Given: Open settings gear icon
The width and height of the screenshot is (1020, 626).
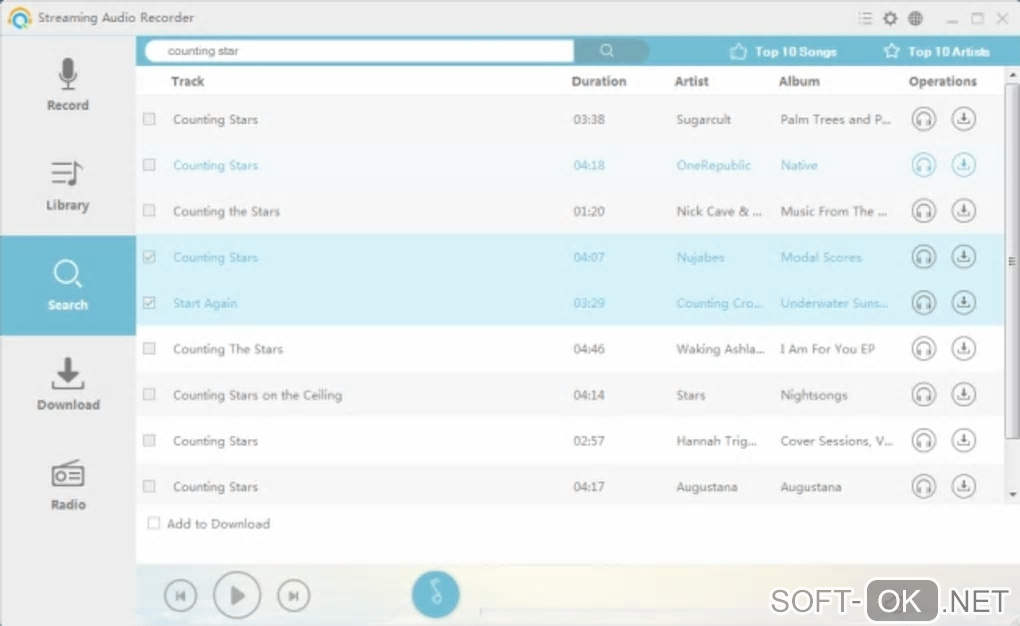Looking at the screenshot, I should [890, 18].
